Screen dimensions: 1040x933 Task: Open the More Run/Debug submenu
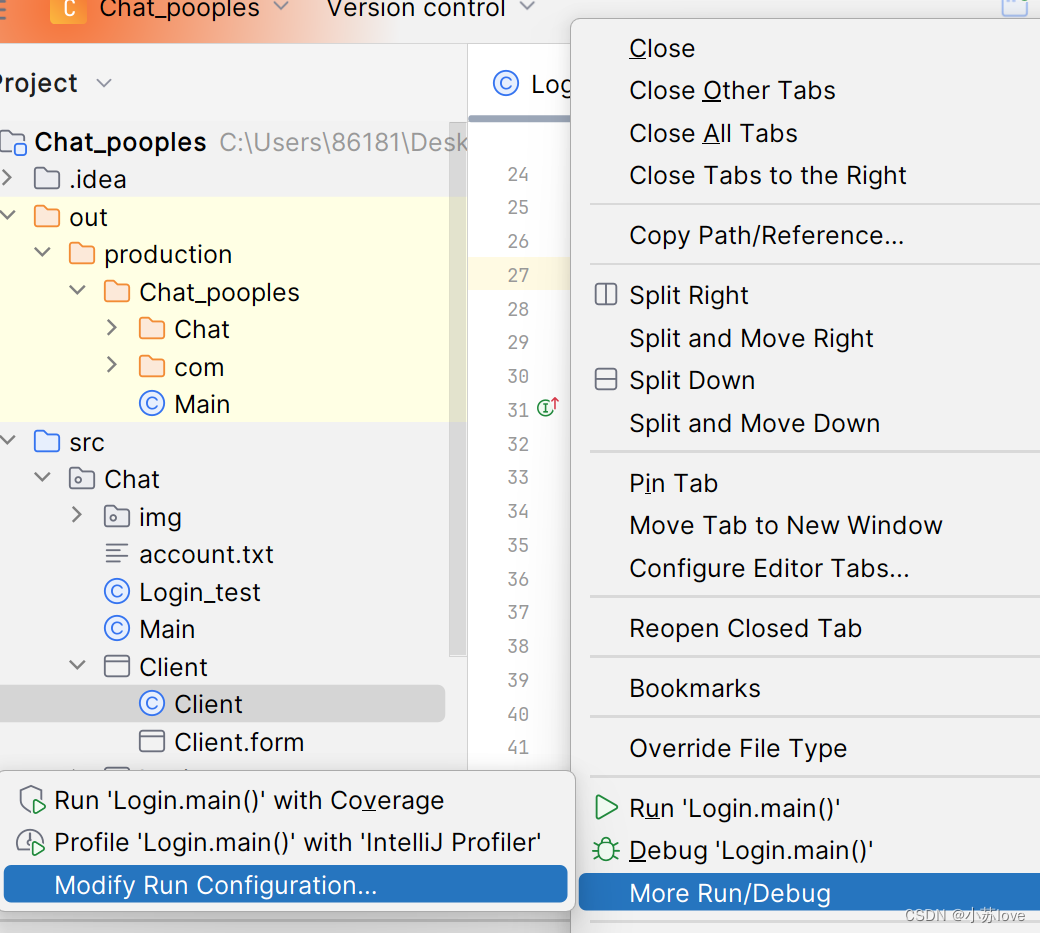(809, 892)
